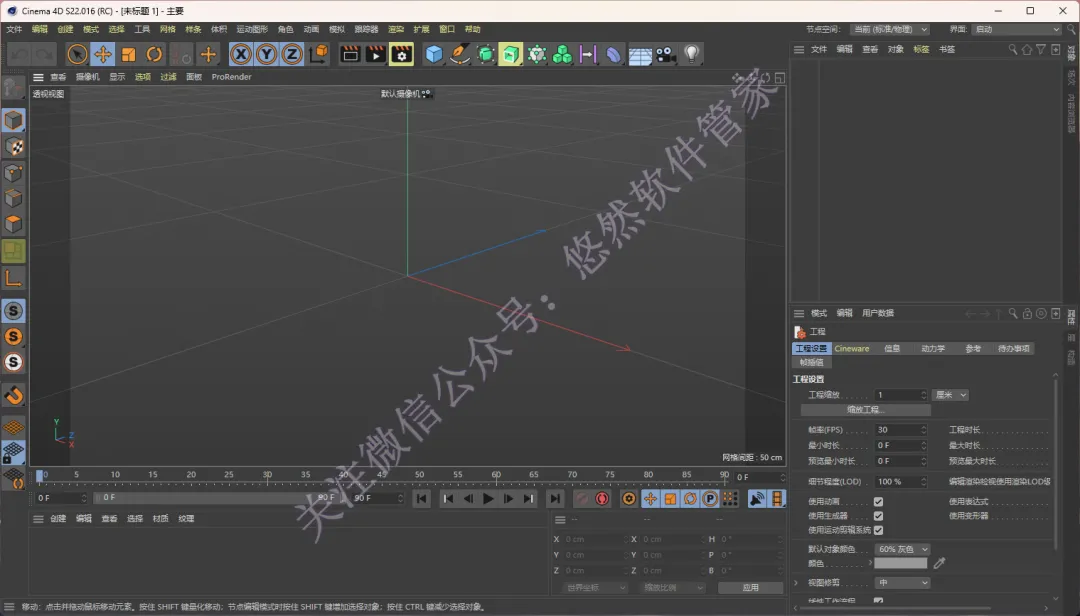Open the 节点空间 dropdown
Screen dimensions: 1080x616
(890, 29)
